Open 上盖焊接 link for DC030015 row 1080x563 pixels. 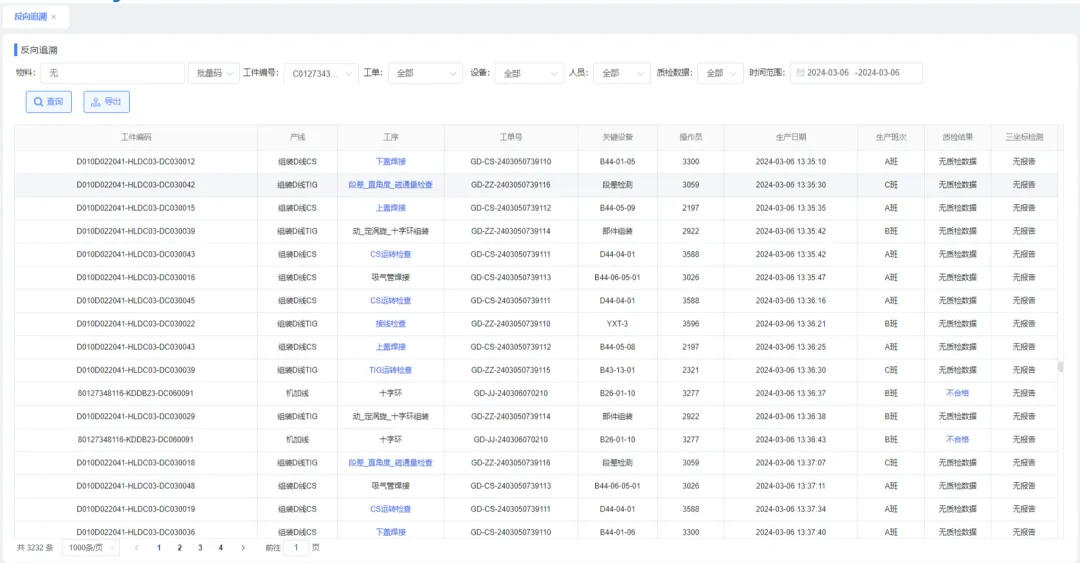(x=391, y=208)
